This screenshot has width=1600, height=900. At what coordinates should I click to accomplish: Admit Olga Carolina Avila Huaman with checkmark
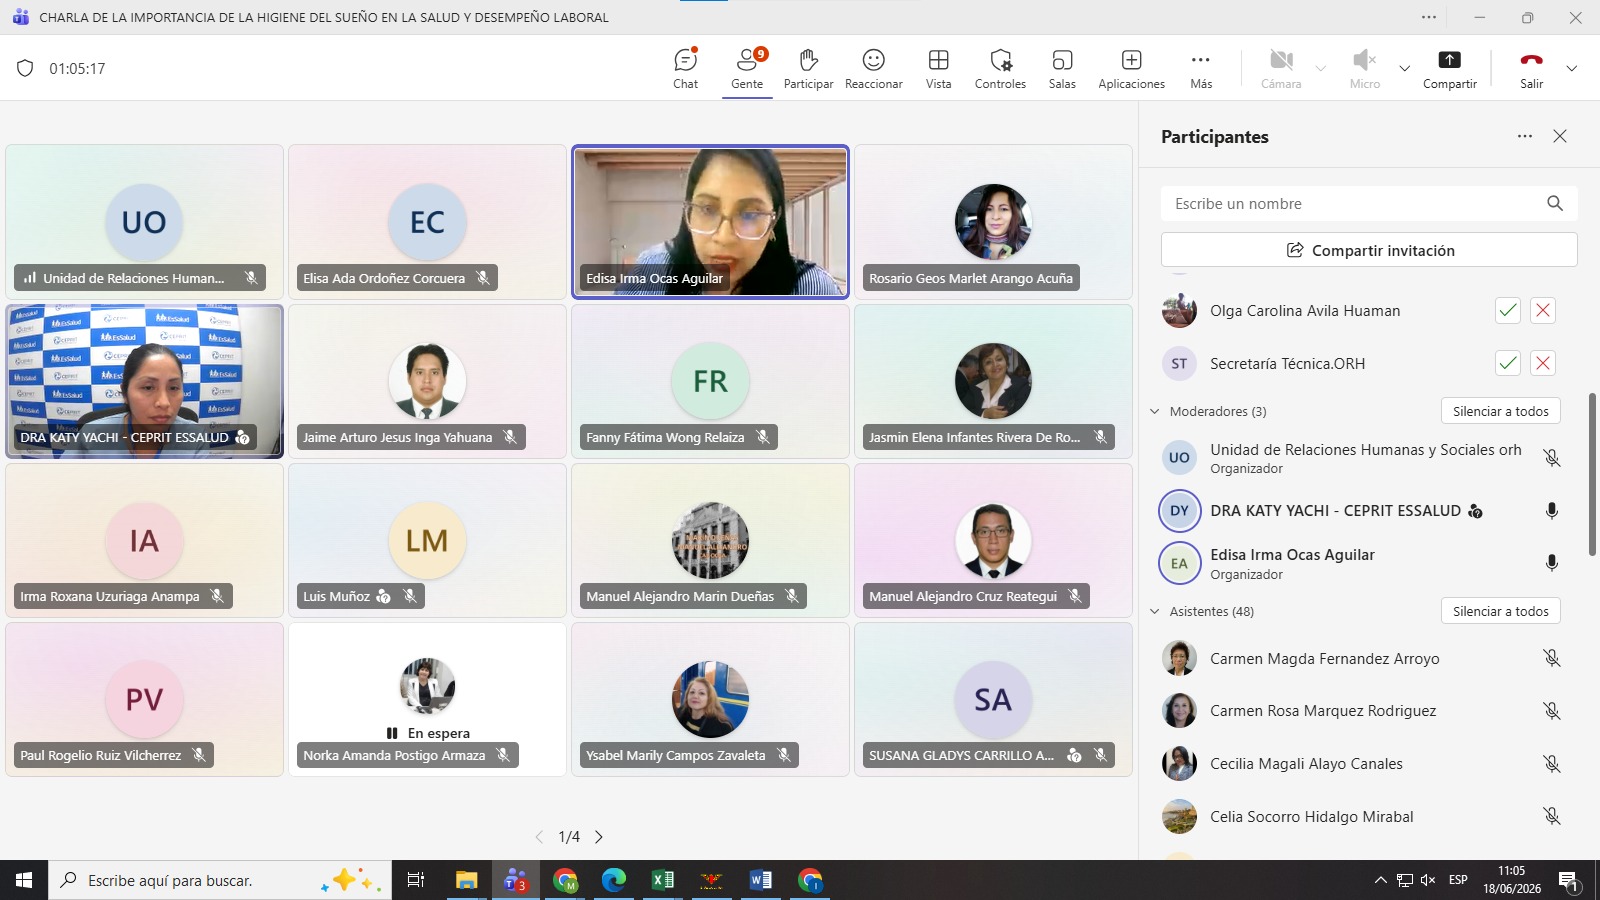[x=1507, y=310]
